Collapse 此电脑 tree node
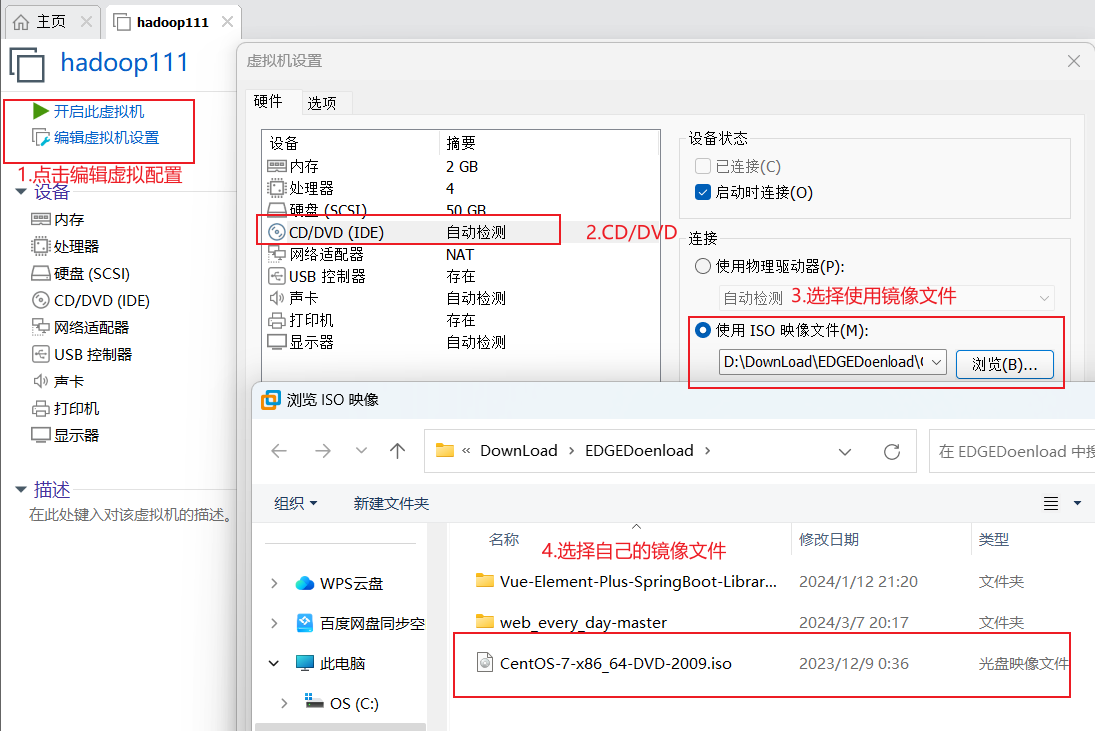The image size is (1095, 731). point(274,663)
